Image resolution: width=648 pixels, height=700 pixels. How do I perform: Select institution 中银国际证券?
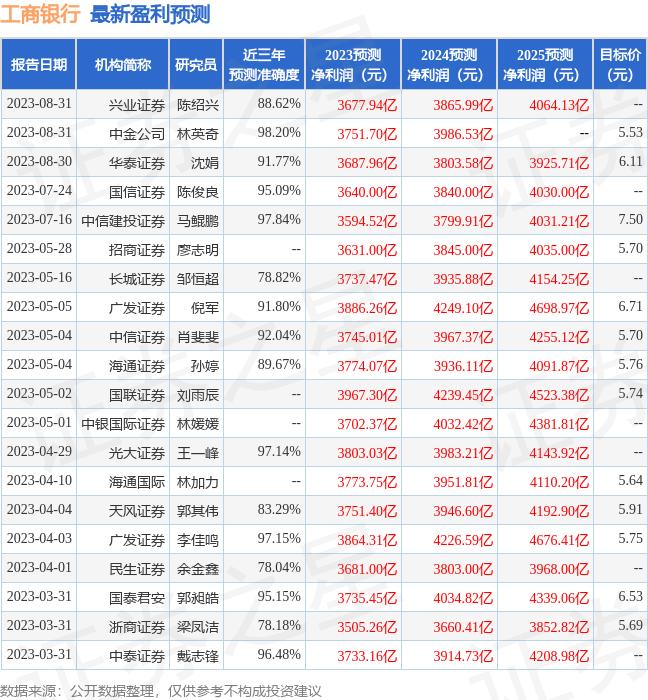(x=123, y=424)
